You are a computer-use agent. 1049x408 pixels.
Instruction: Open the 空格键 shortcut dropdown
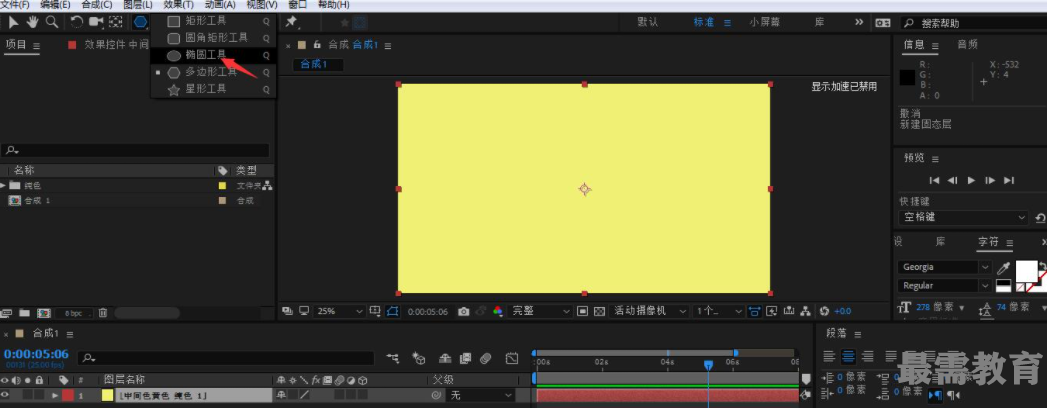click(963, 217)
